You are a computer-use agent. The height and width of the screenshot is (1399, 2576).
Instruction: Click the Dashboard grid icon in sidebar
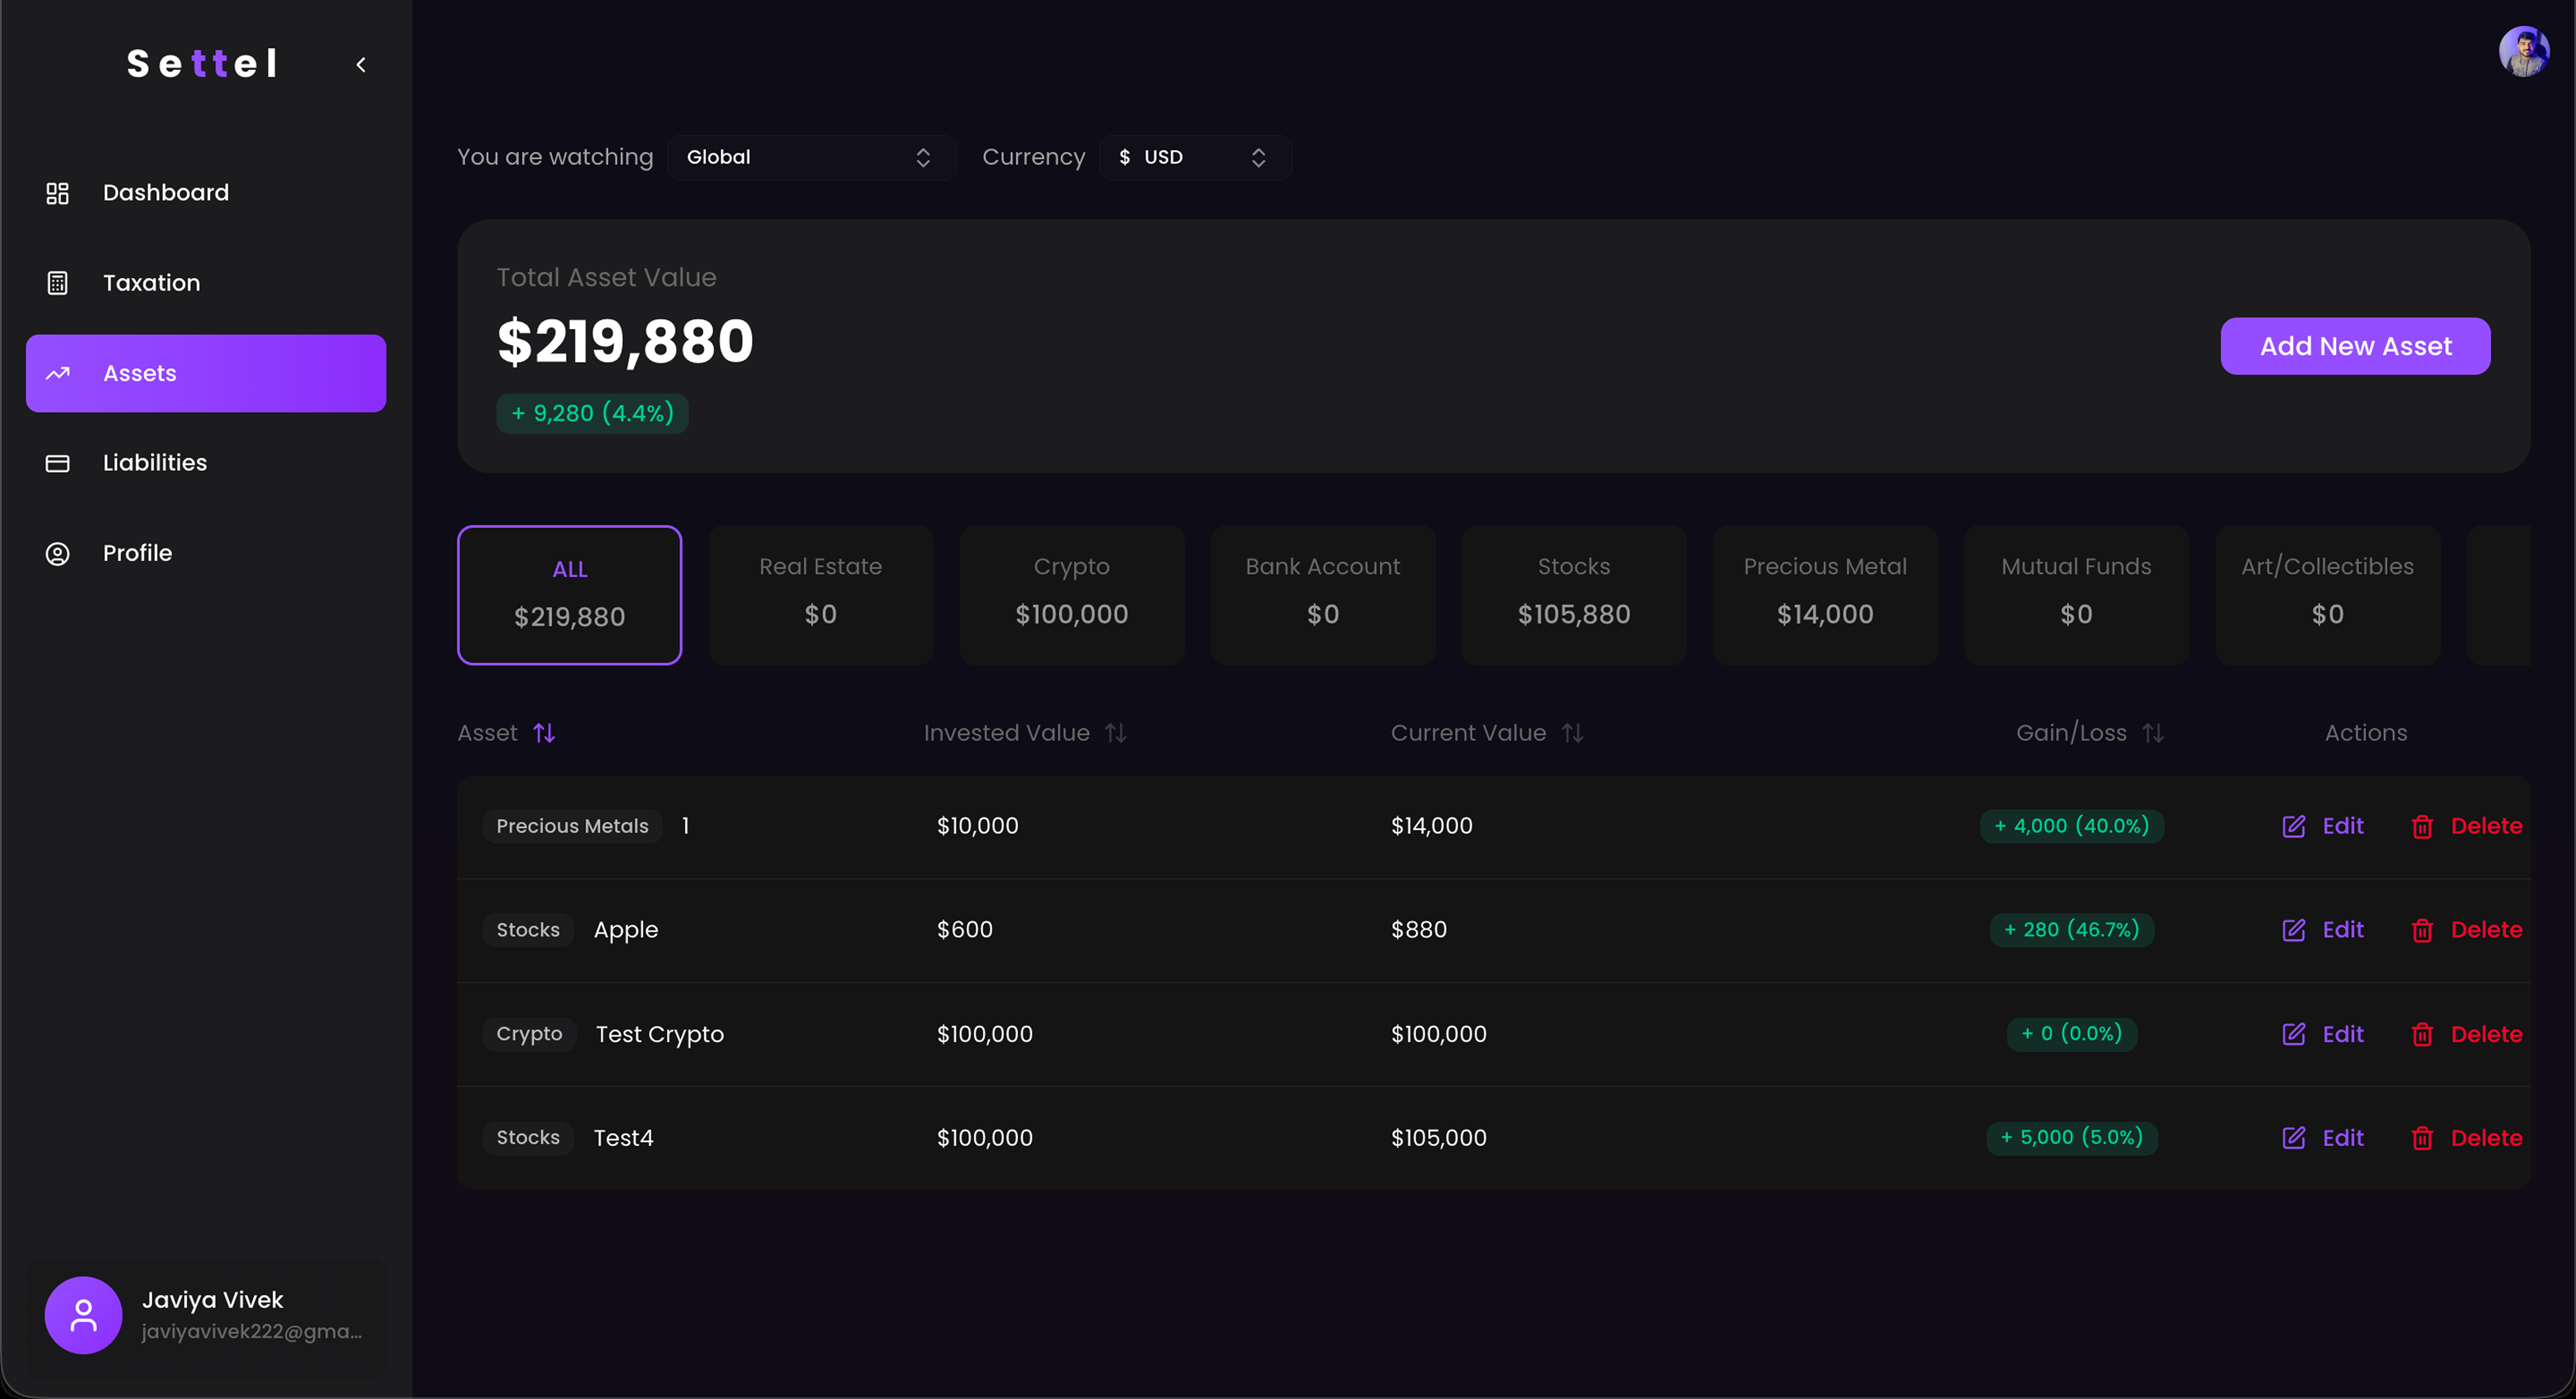point(57,193)
